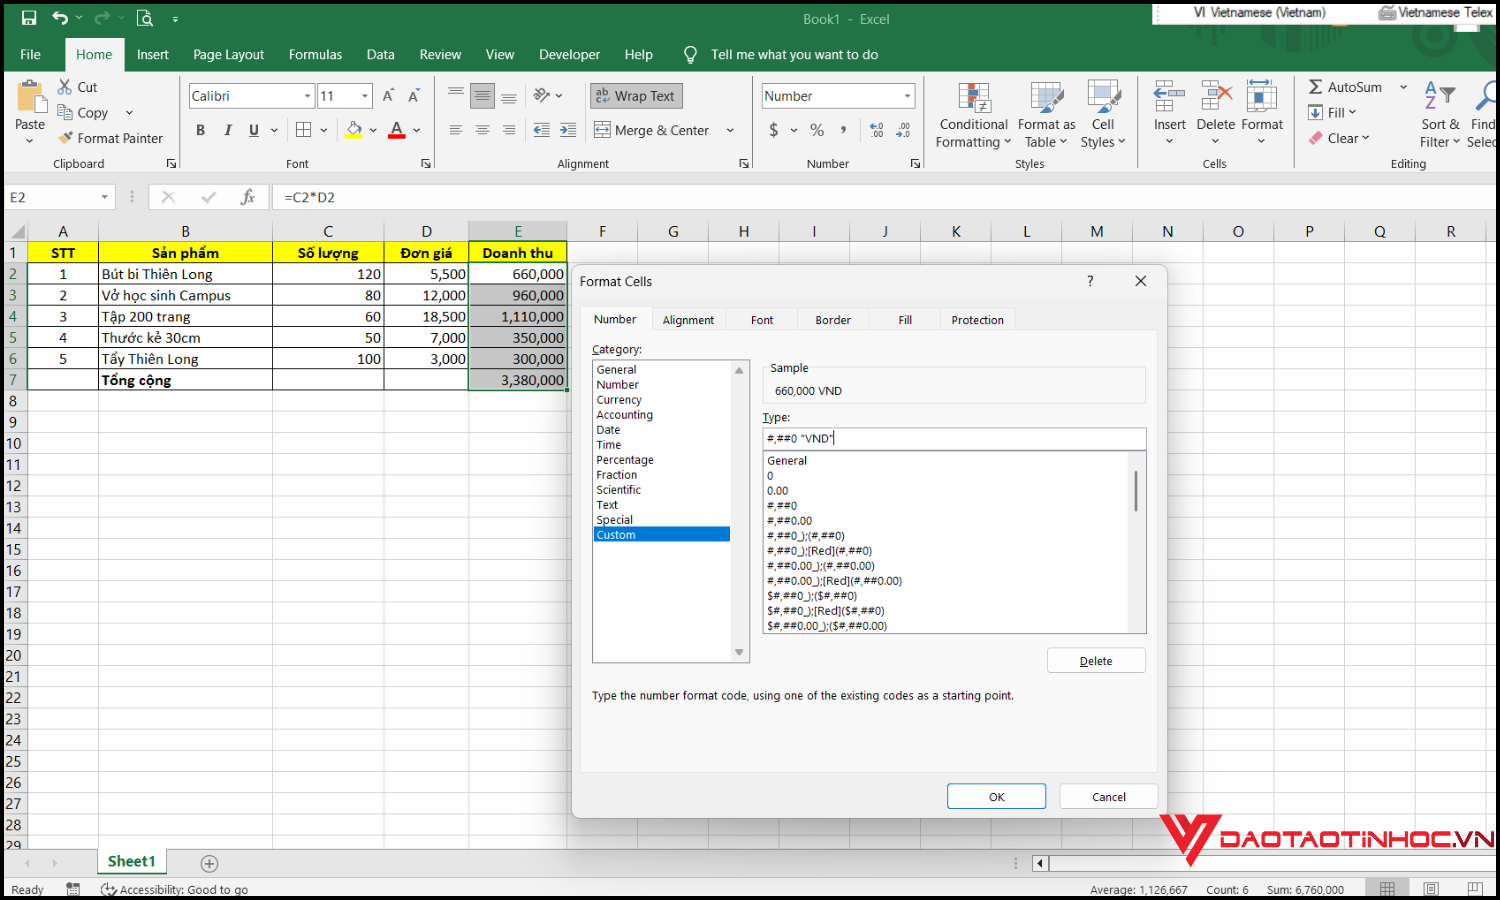
Task: Open the Protection tab in Format Cells
Action: [x=977, y=320]
